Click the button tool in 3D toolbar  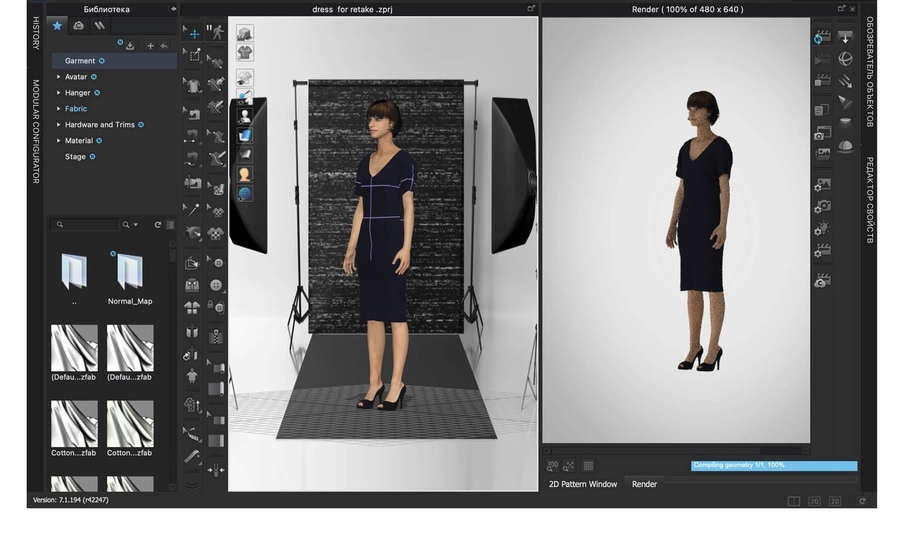click(216, 285)
